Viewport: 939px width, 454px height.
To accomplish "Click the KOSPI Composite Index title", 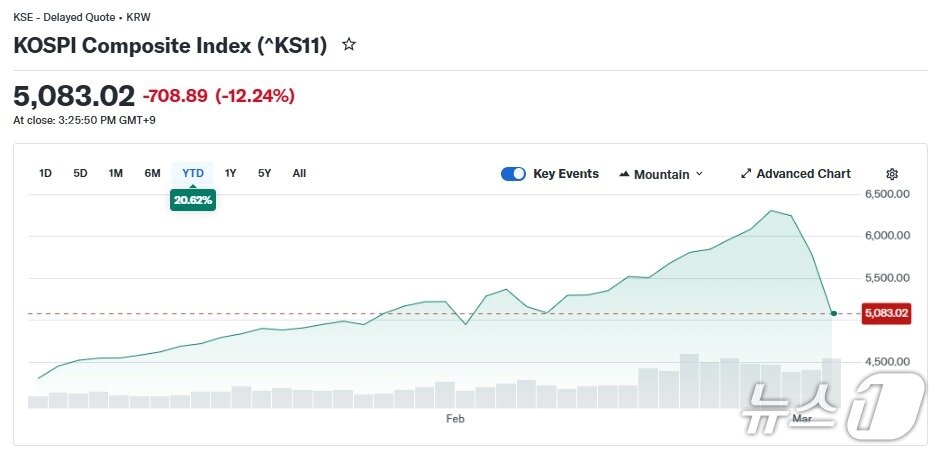I will point(170,46).
